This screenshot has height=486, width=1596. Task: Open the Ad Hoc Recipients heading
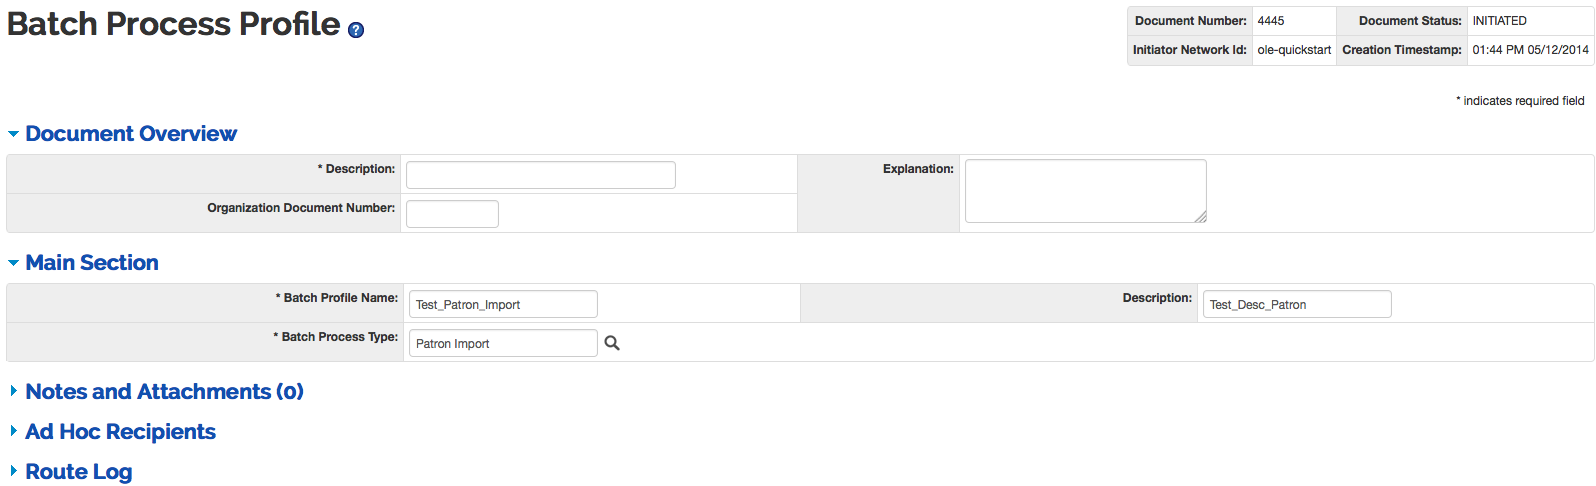tap(120, 431)
